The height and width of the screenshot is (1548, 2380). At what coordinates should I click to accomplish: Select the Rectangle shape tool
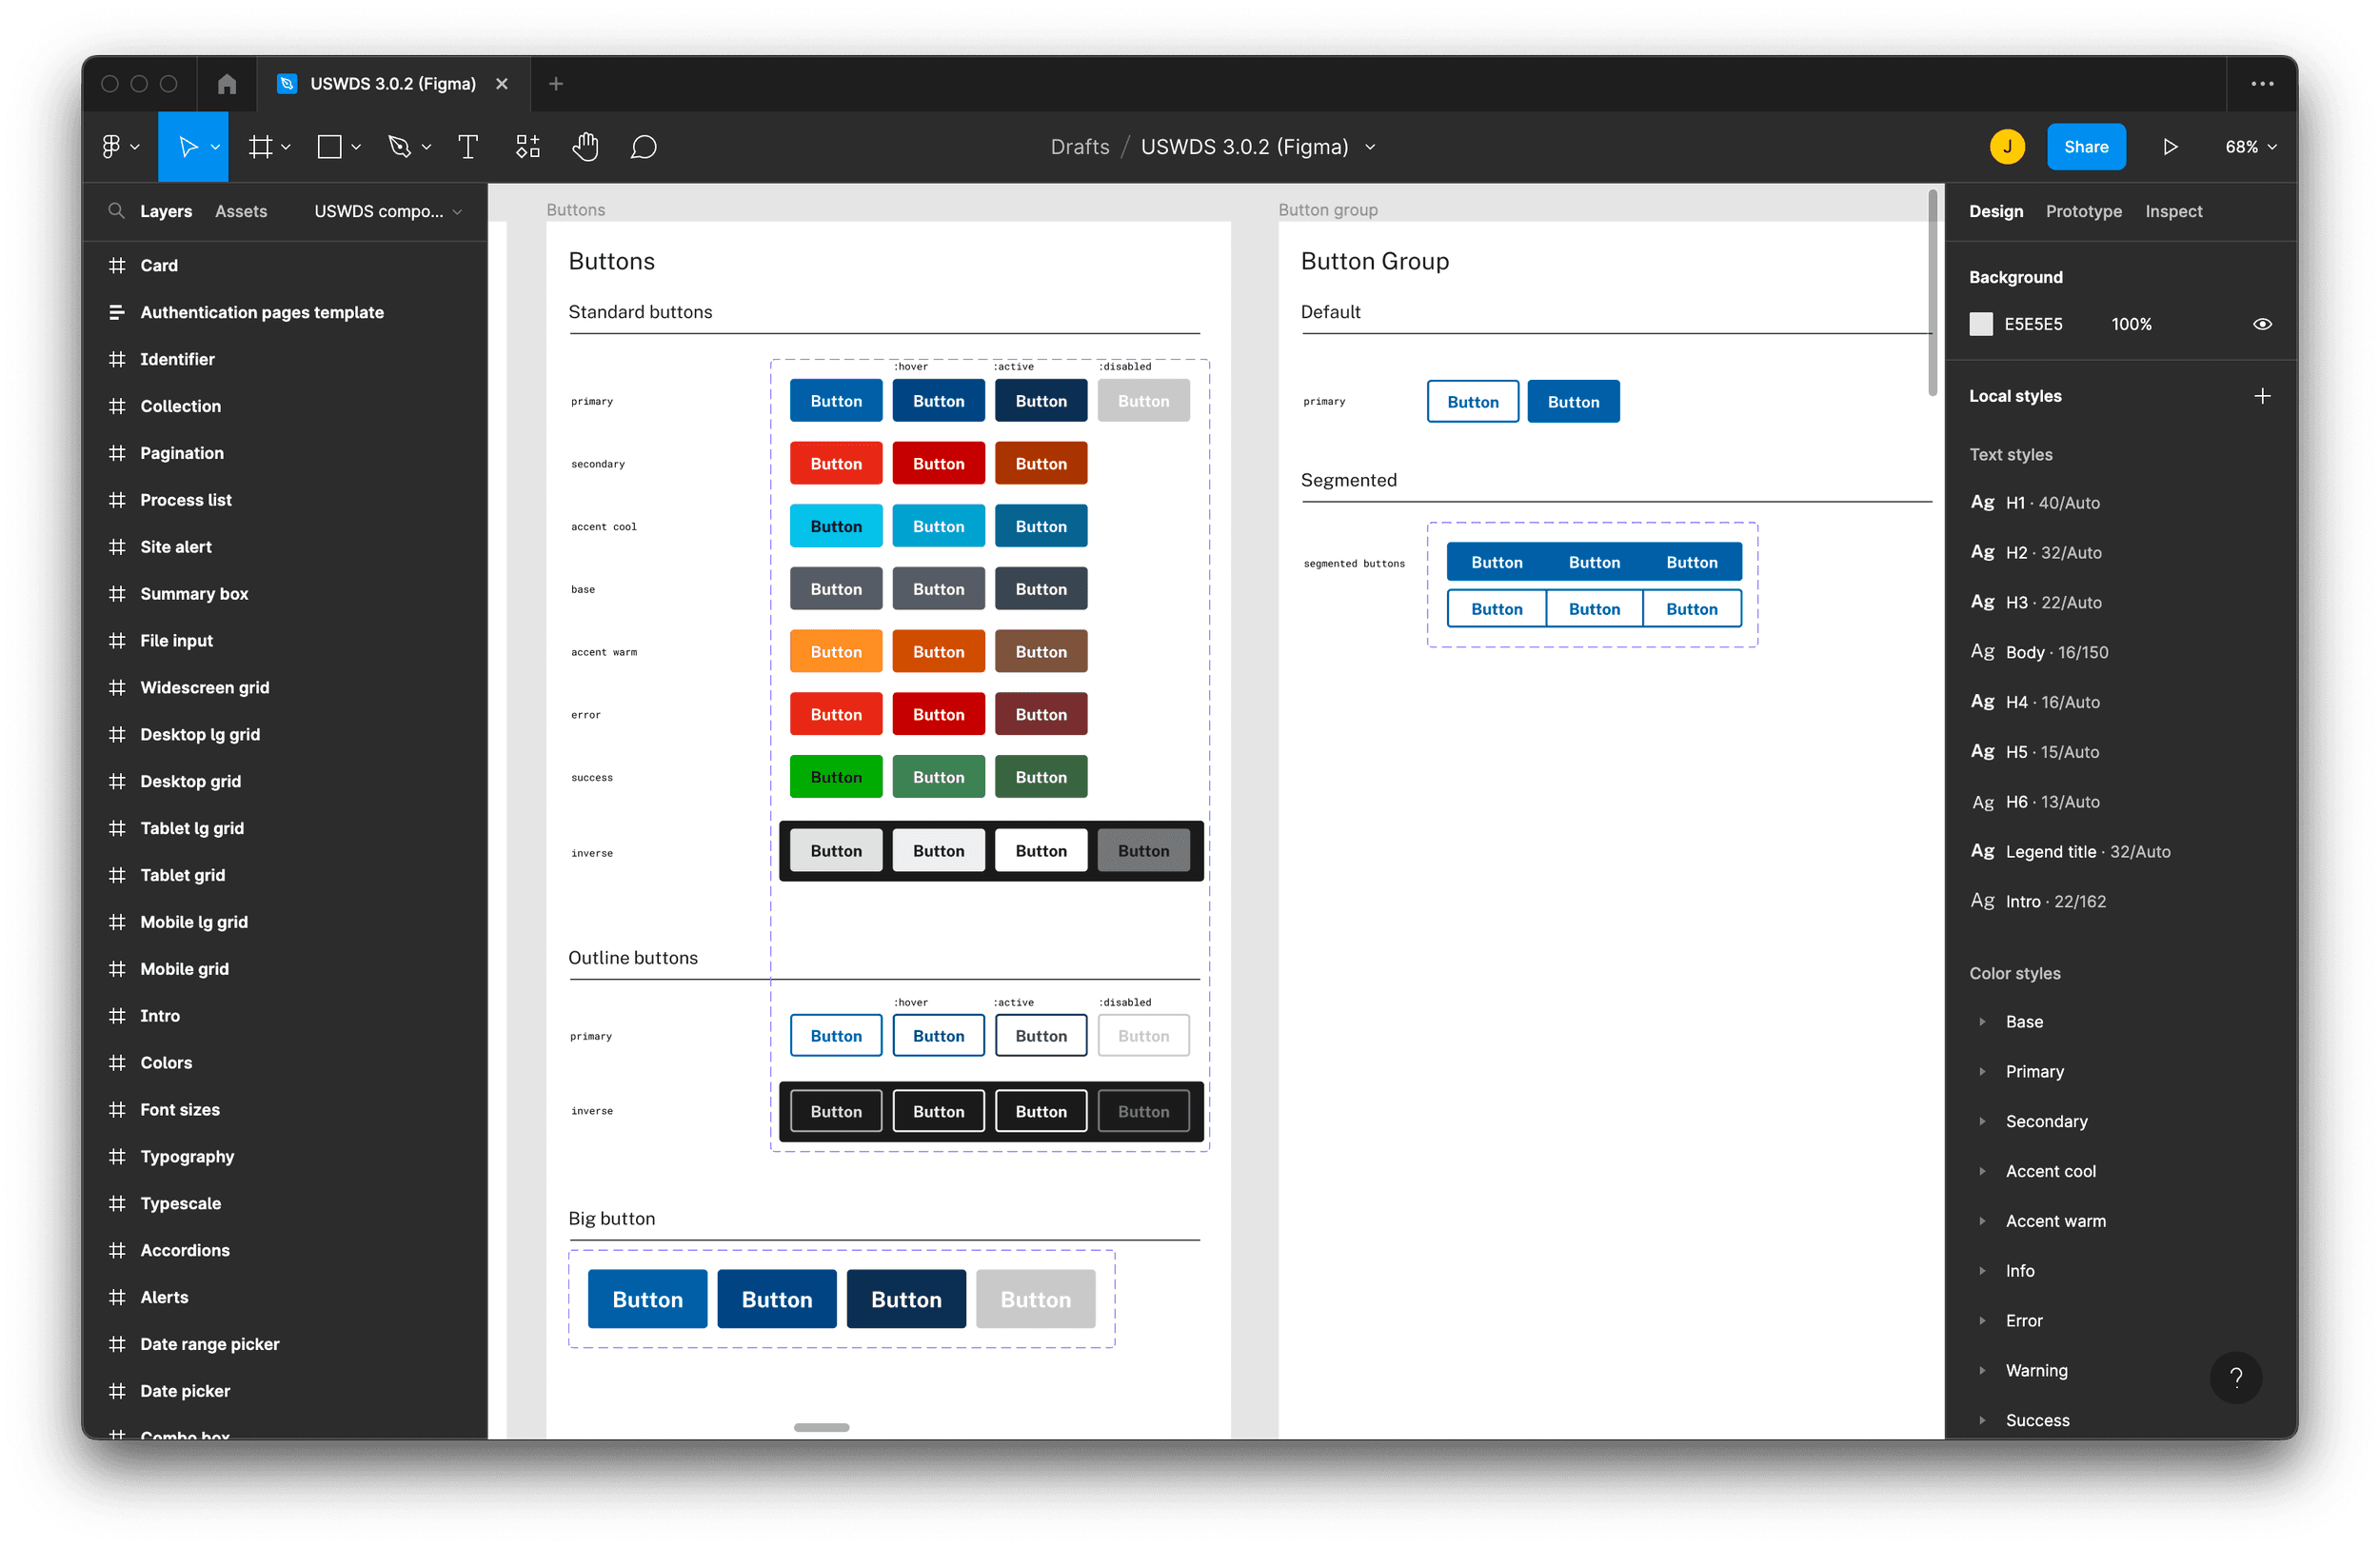click(329, 147)
